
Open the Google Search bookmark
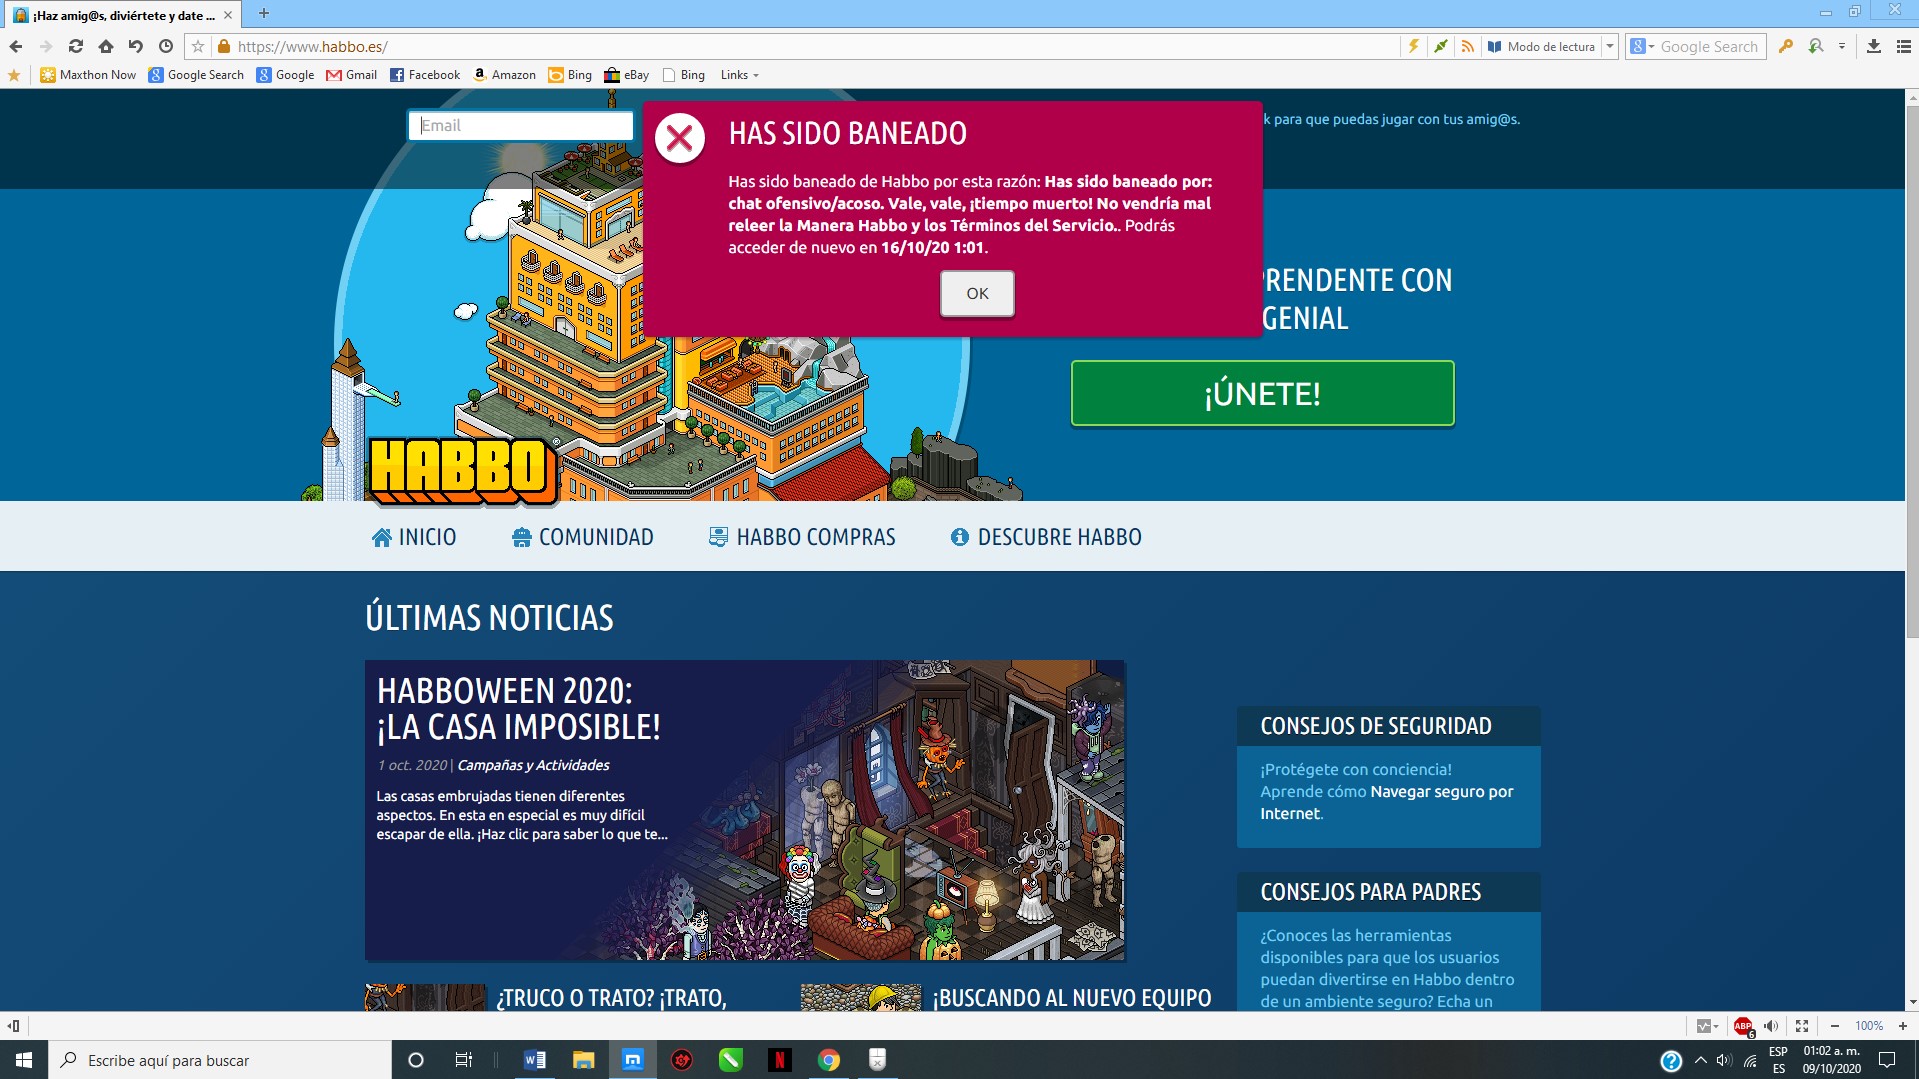pos(196,75)
